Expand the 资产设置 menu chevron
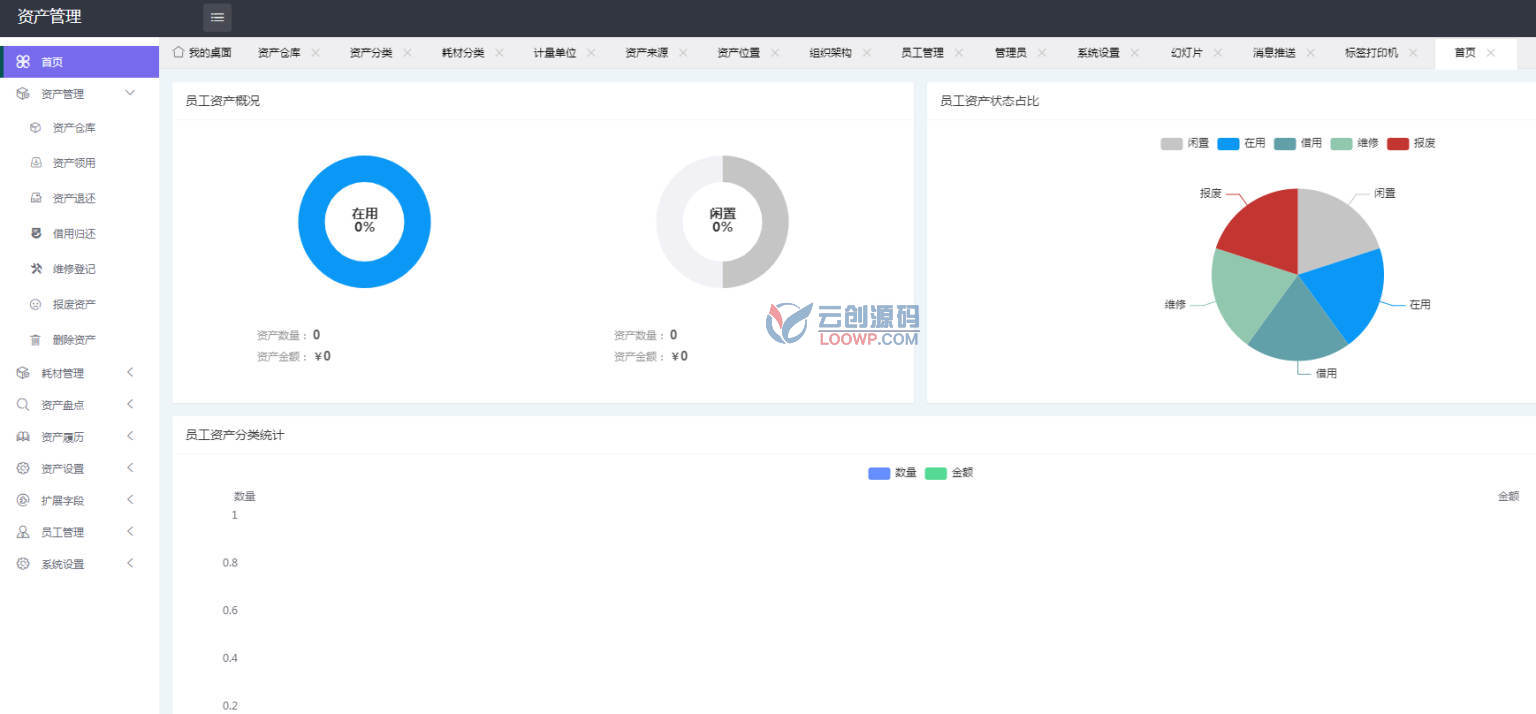This screenshot has width=1536, height=714. 130,468
